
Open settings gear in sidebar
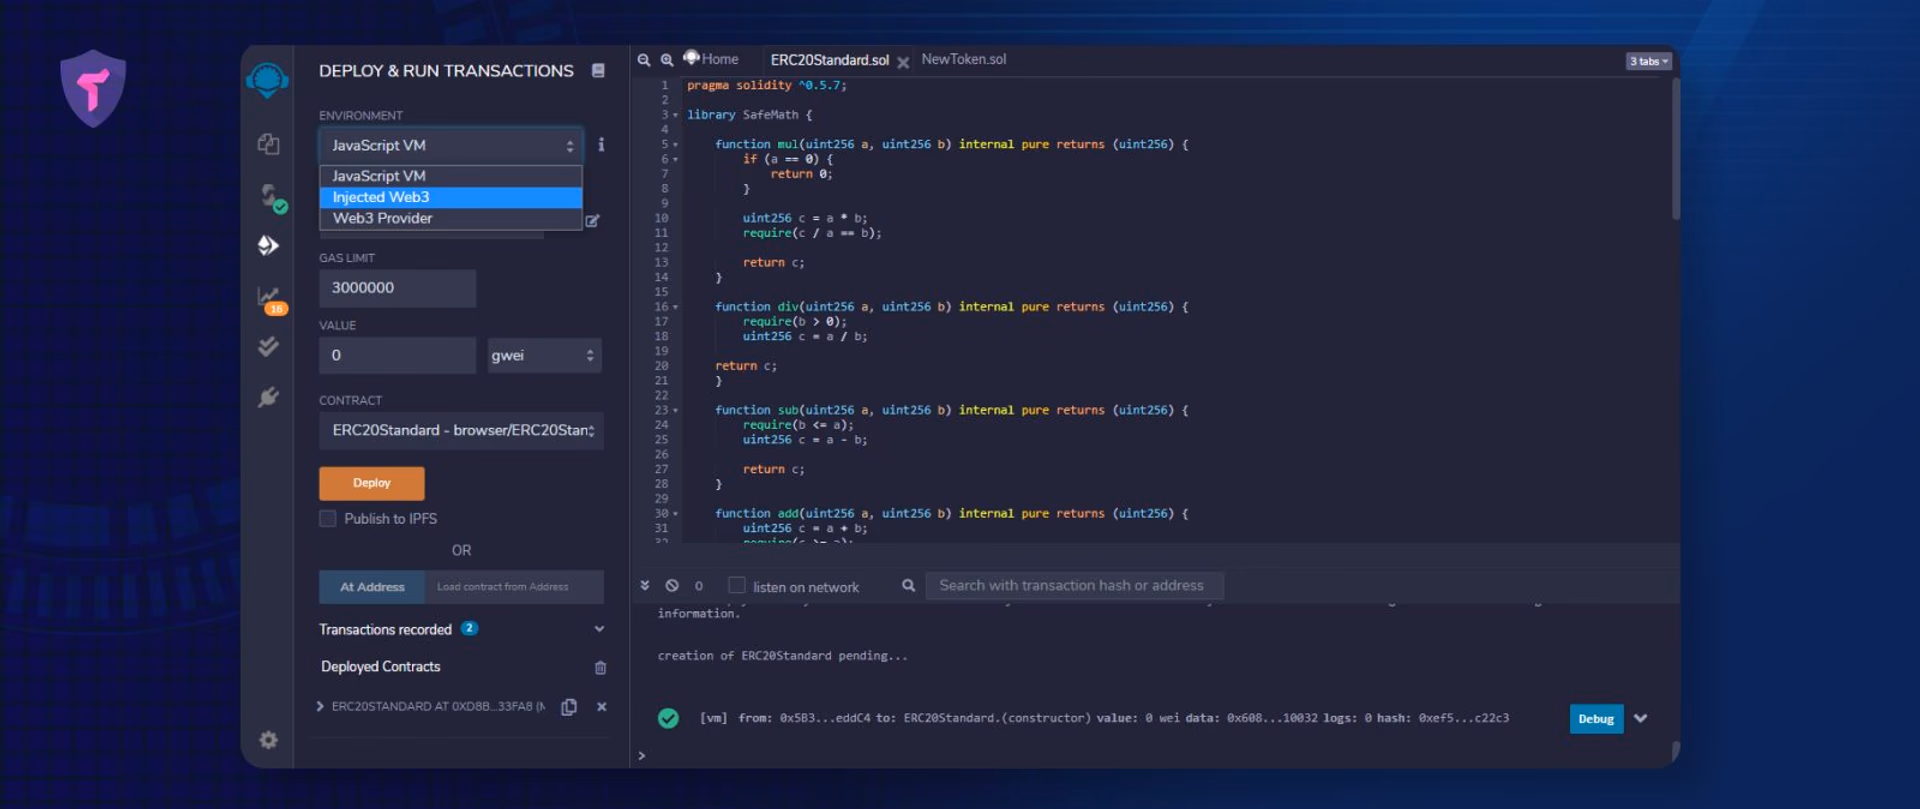pyautogui.click(x=268, y=740)
